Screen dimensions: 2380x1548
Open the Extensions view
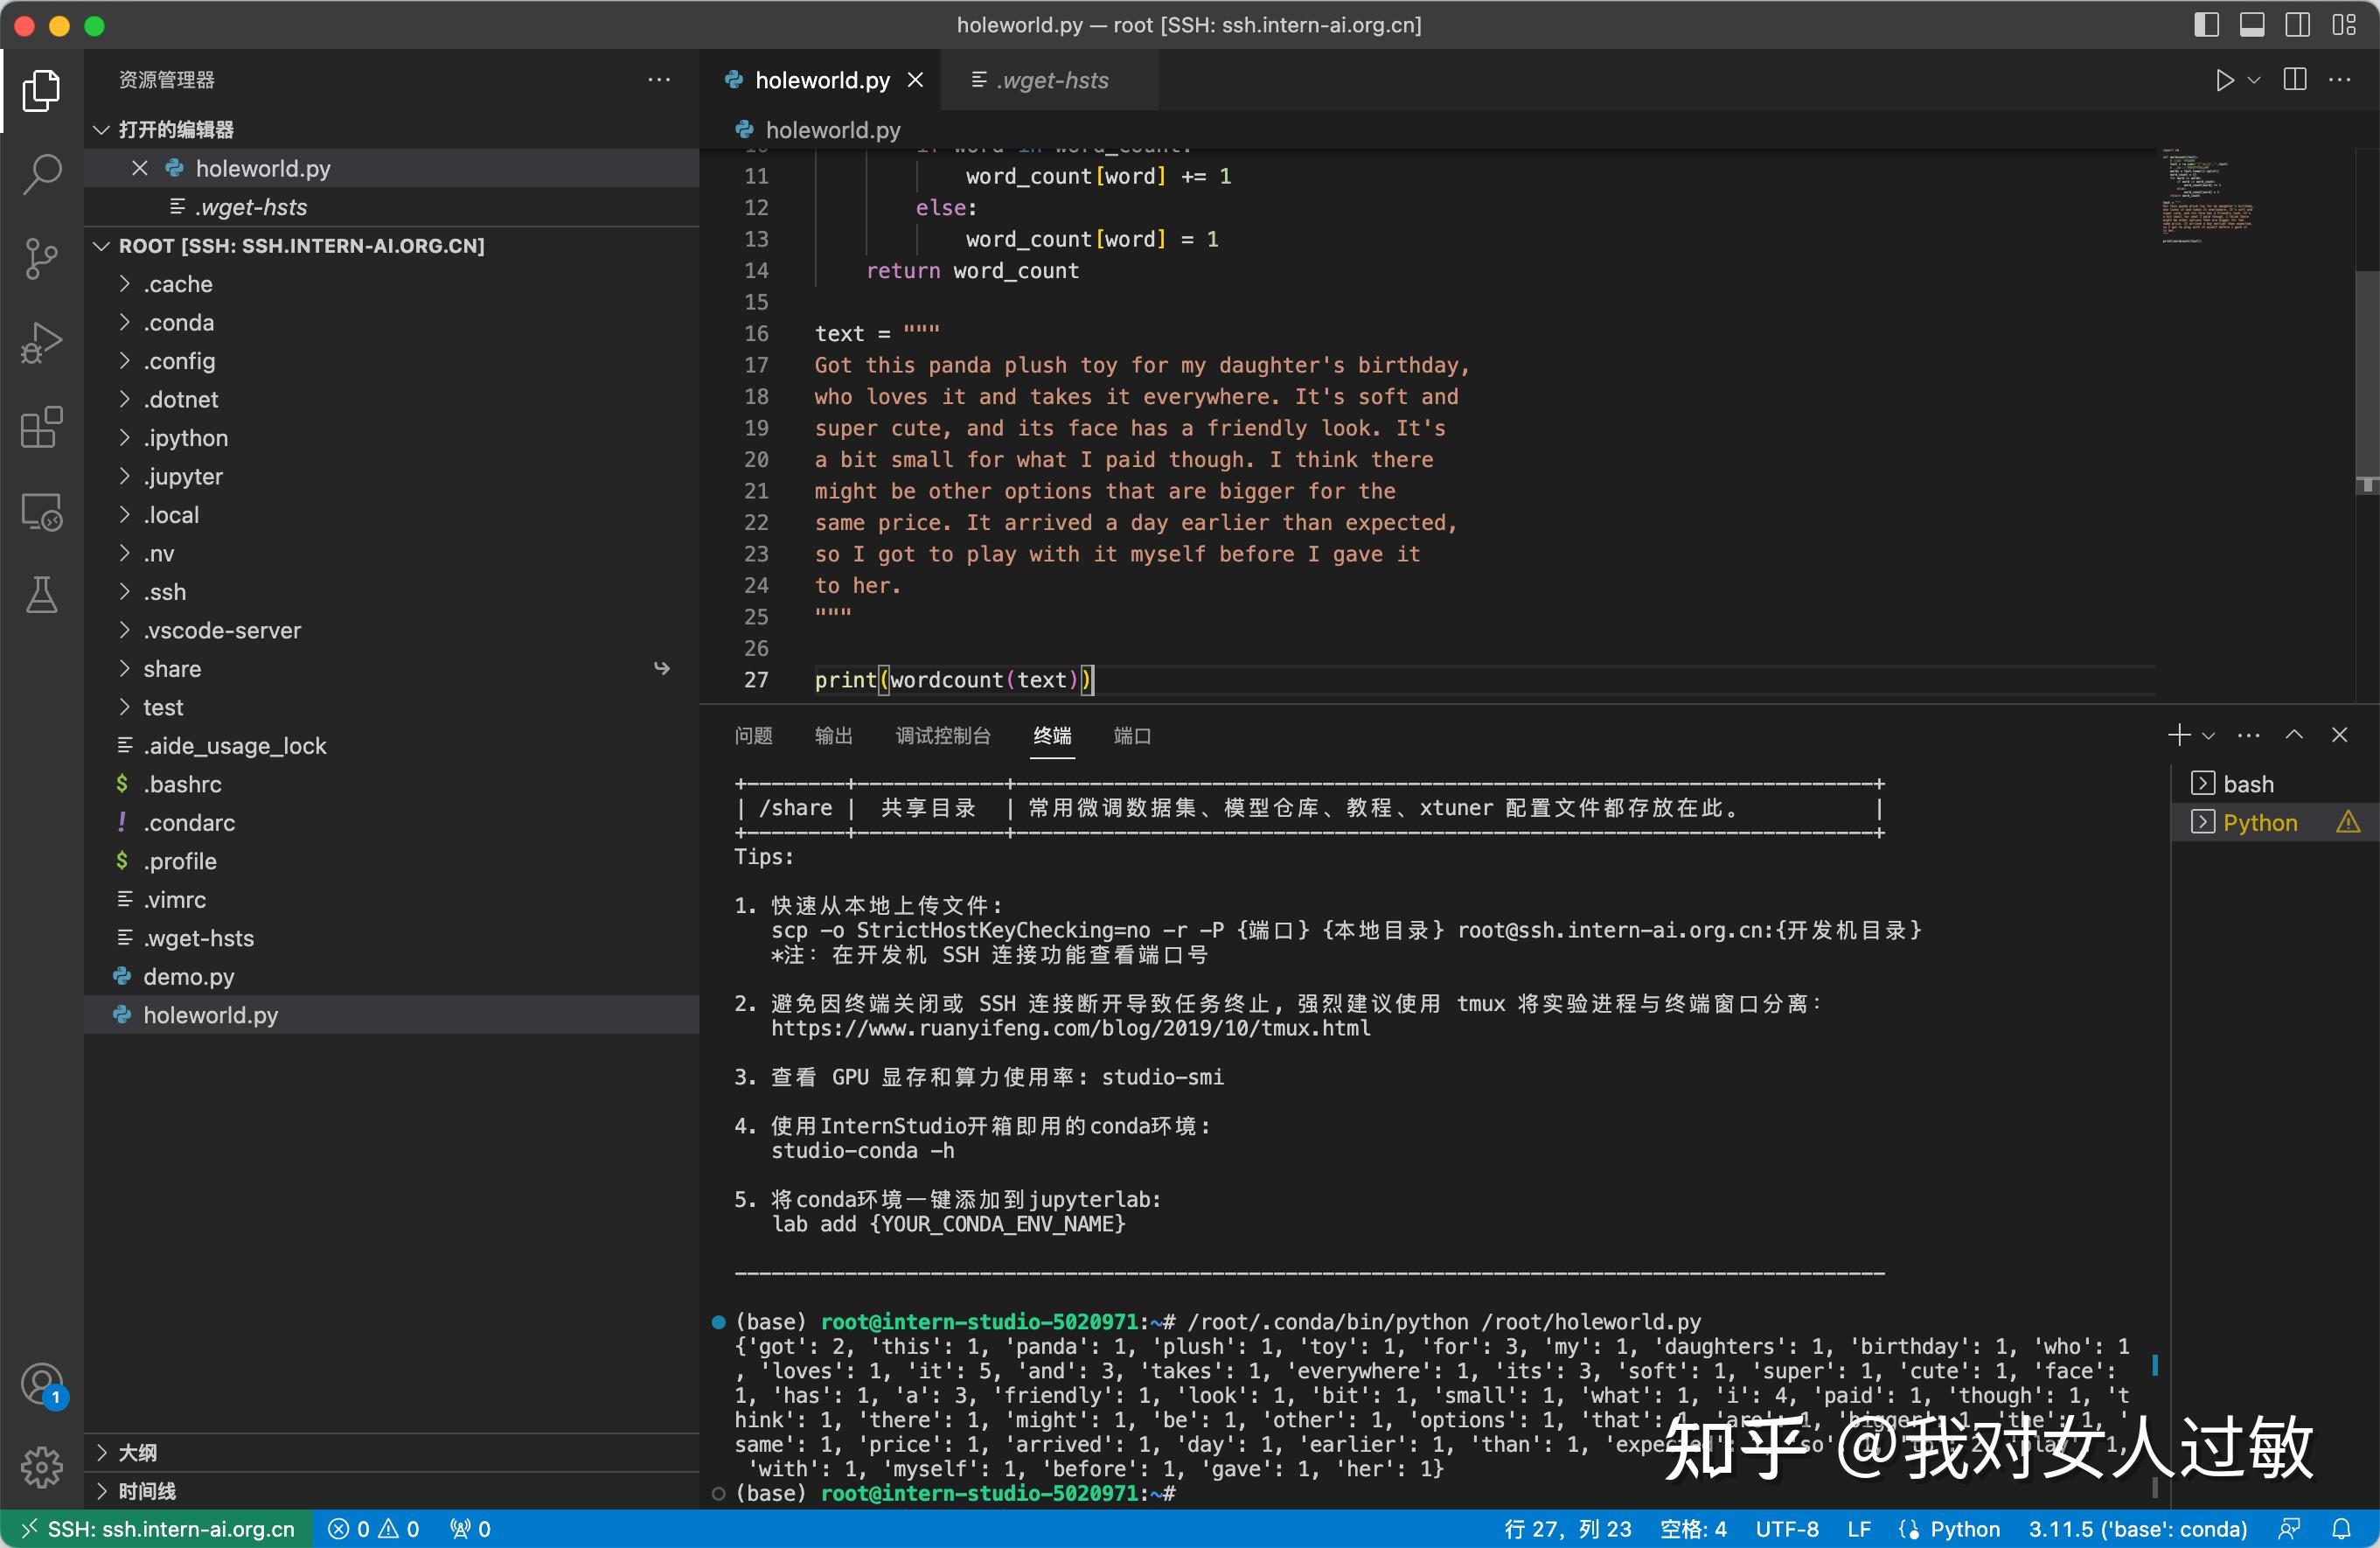click(x=41, y=427)
